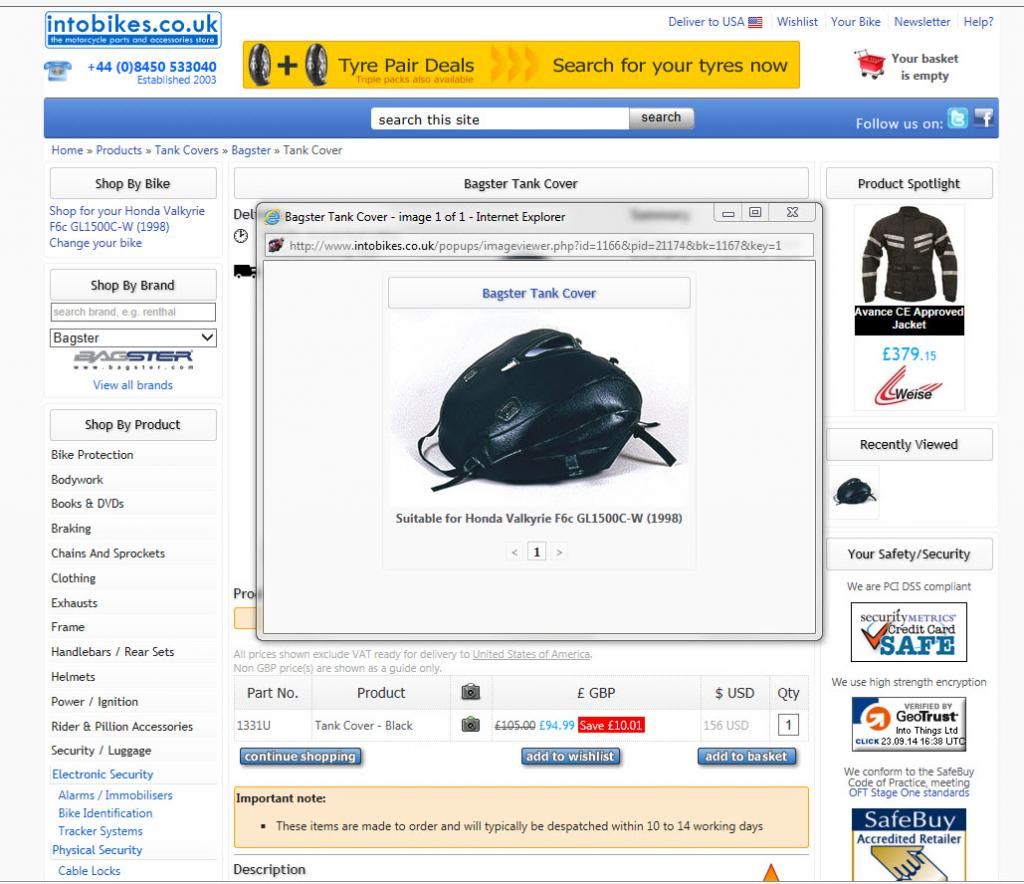Open Tracker Systems link

click(x=101, y=830)
